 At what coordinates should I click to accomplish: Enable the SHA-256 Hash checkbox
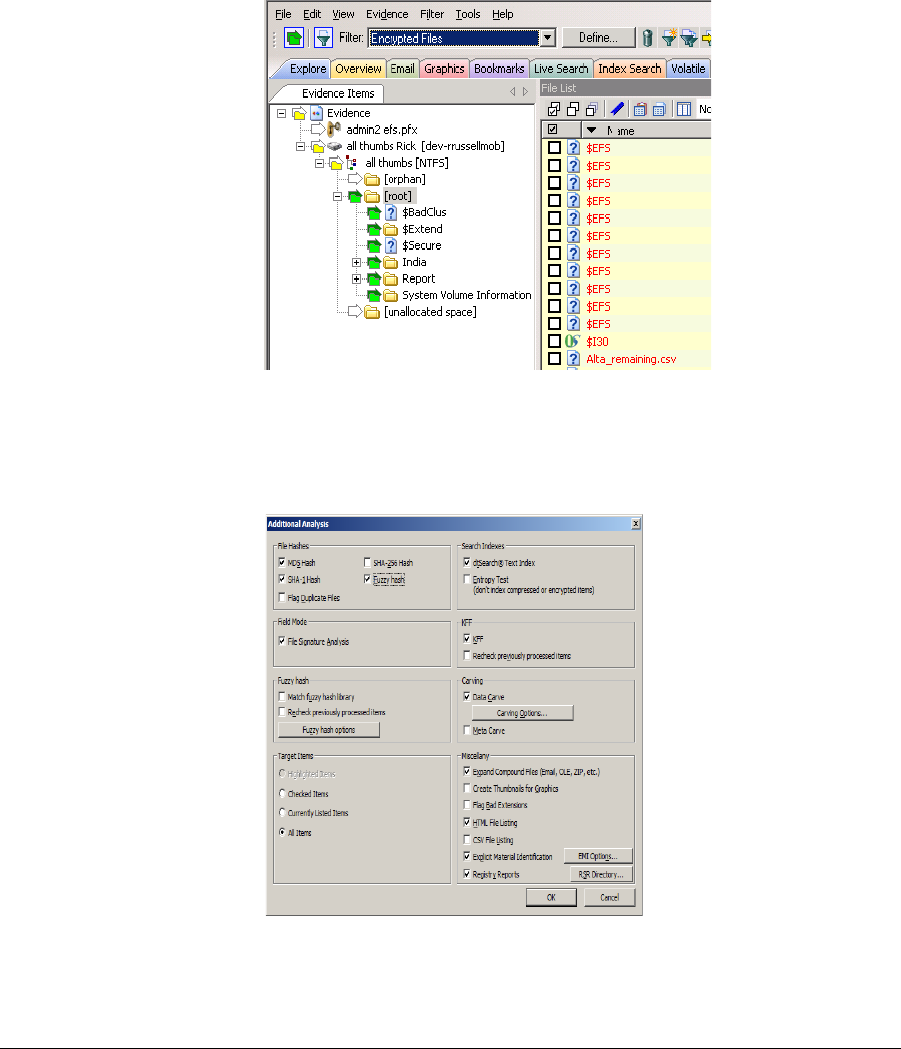(367, 562)
